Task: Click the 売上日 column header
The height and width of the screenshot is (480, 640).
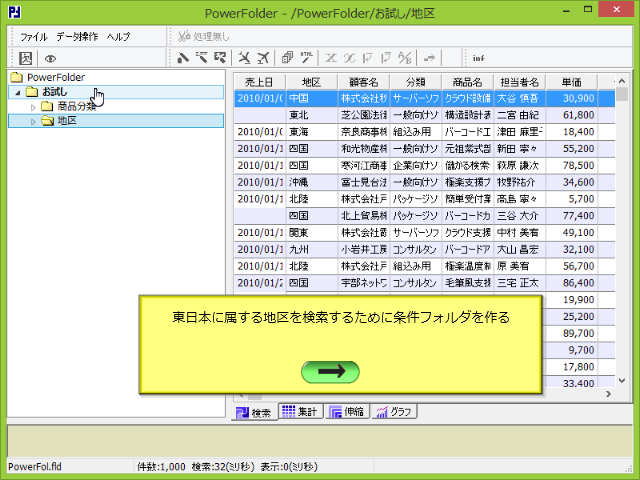Action: click(259, 82)
